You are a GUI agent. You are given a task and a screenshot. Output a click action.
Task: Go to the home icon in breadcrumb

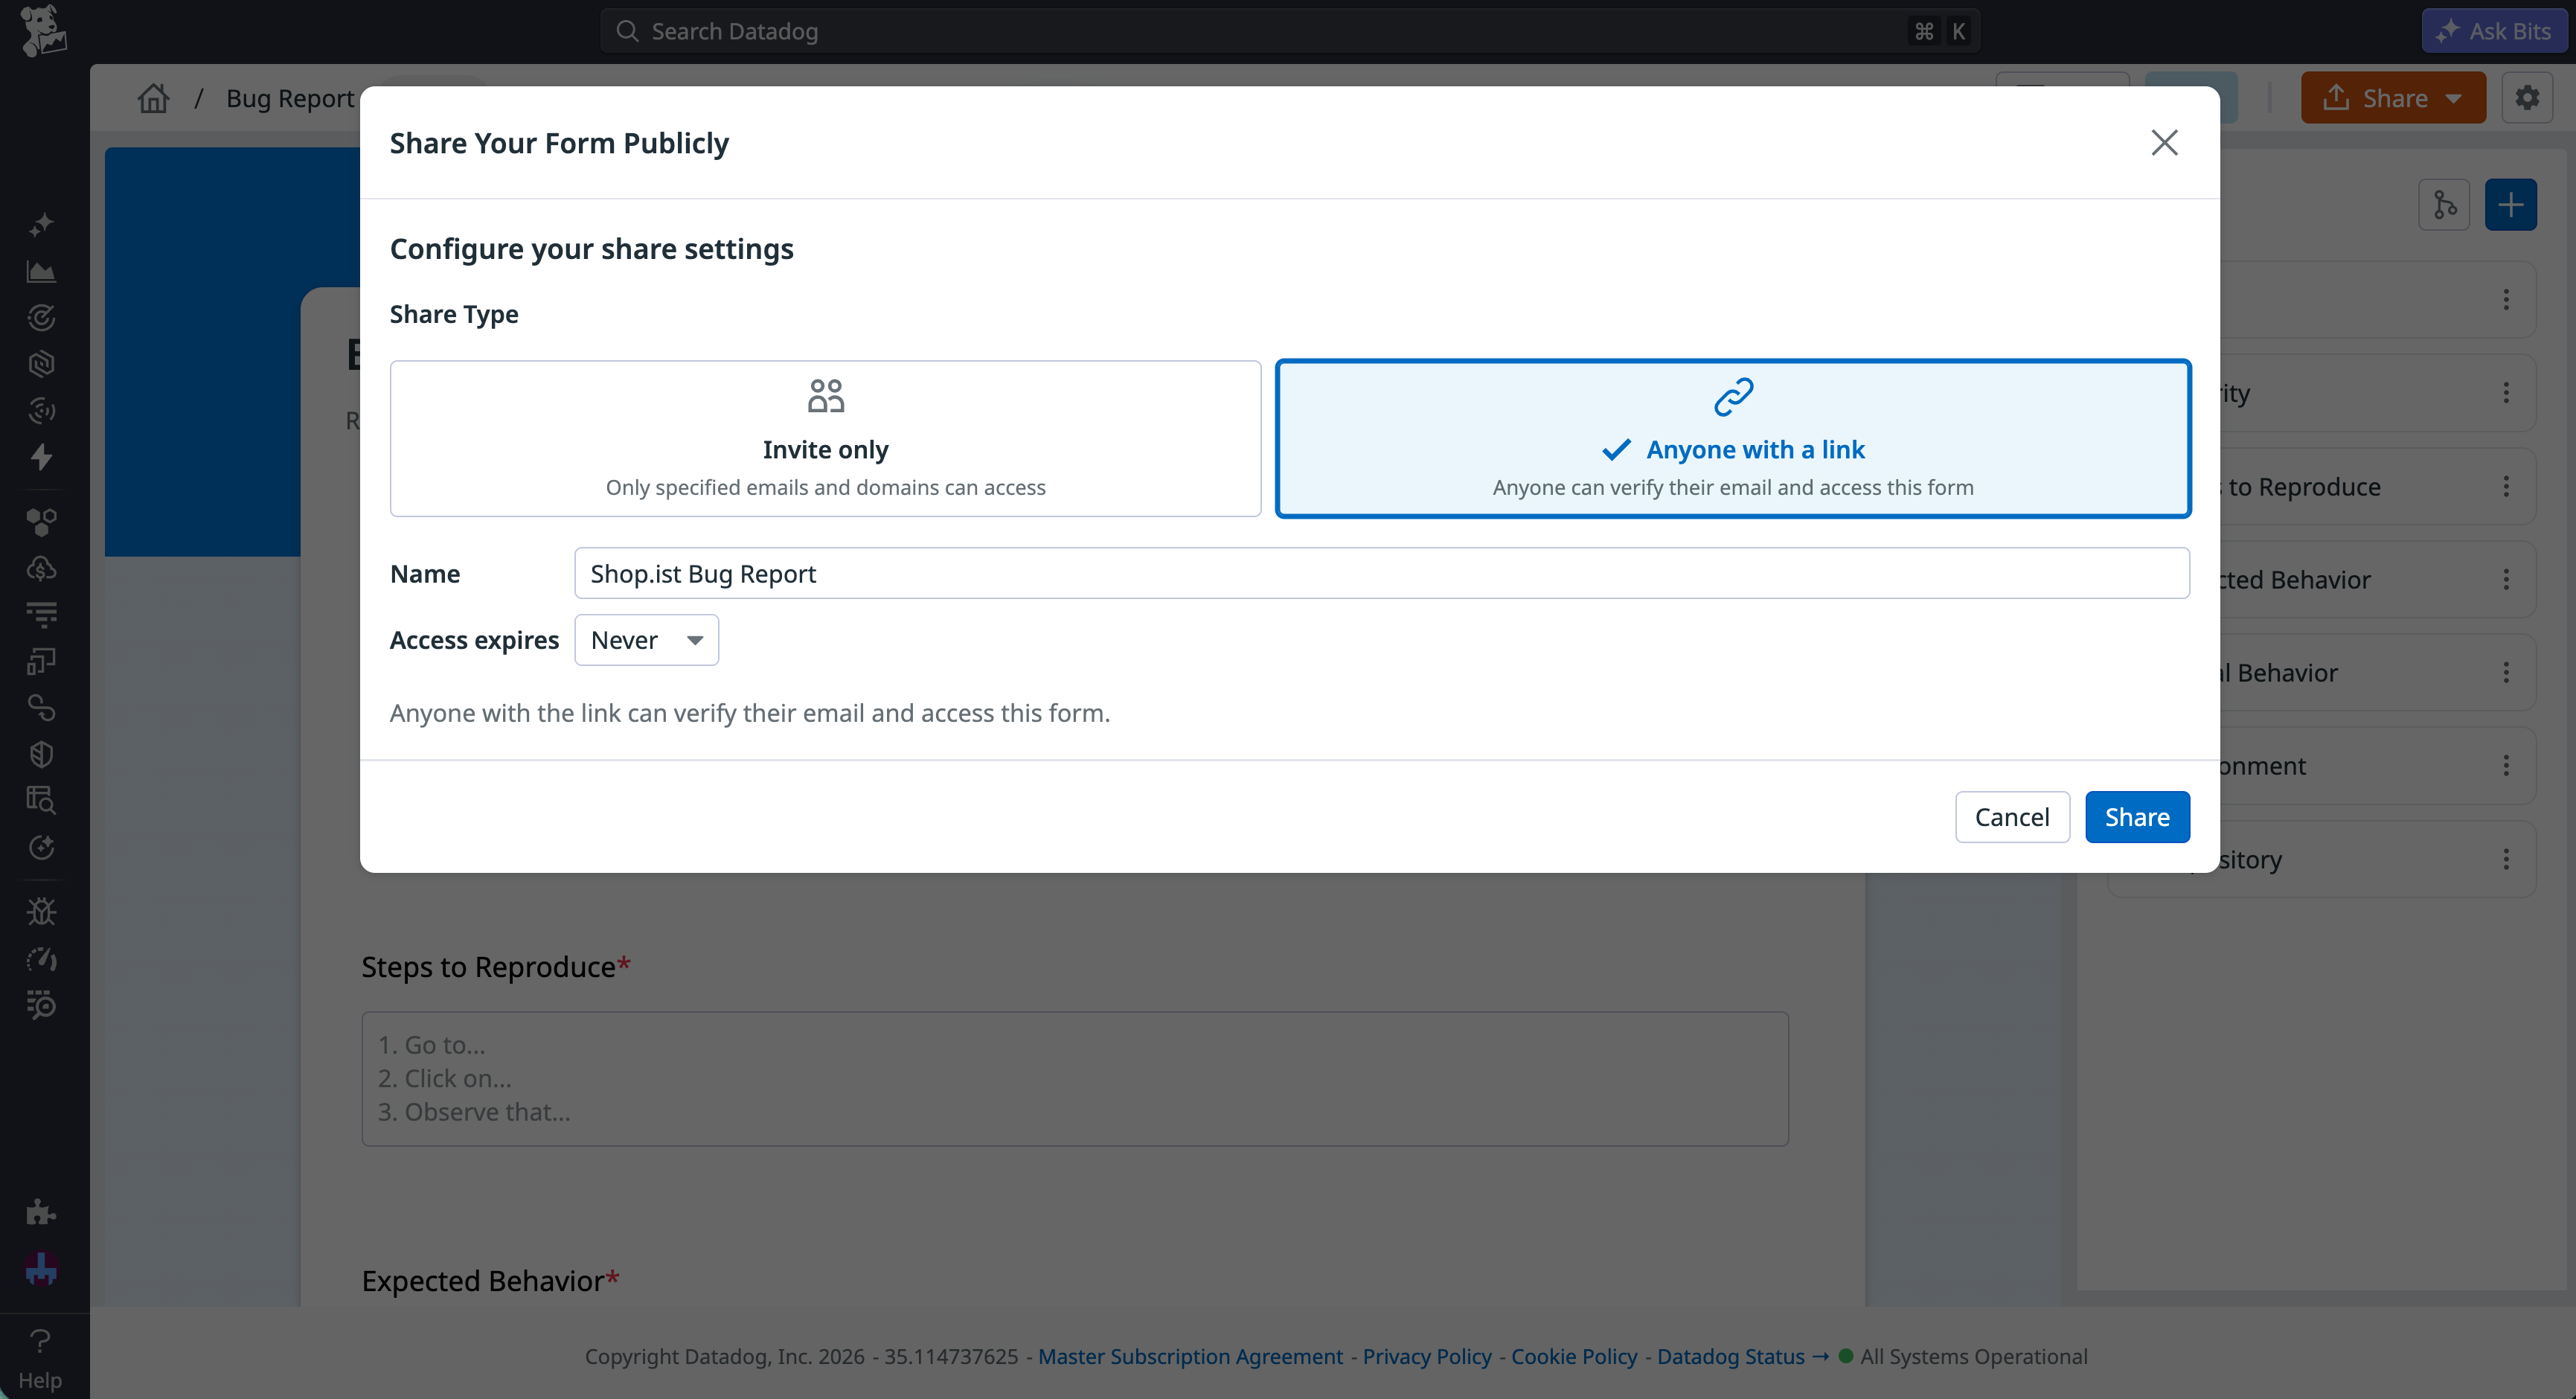click(153, 98)
